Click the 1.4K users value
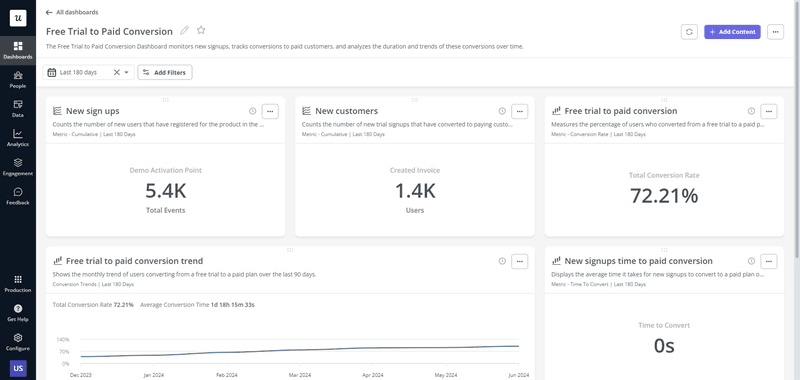800x380 pixels. coord(415,191)
